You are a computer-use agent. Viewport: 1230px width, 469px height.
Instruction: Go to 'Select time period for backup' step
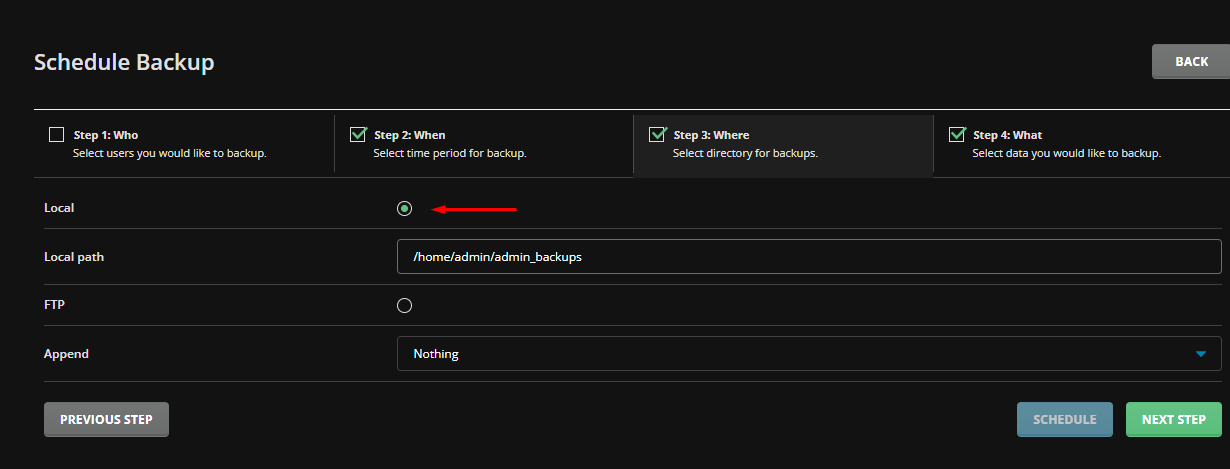pyautogui.click(x=449, y=154)
